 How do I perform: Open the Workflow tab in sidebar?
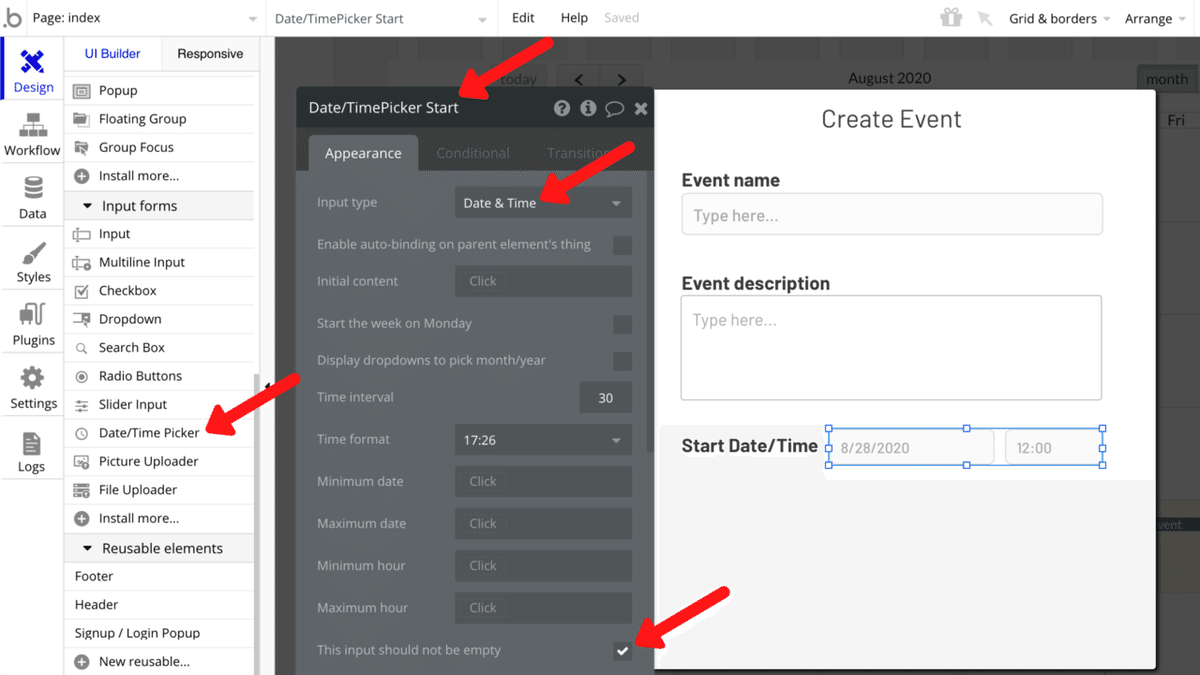tap(32, 134)
